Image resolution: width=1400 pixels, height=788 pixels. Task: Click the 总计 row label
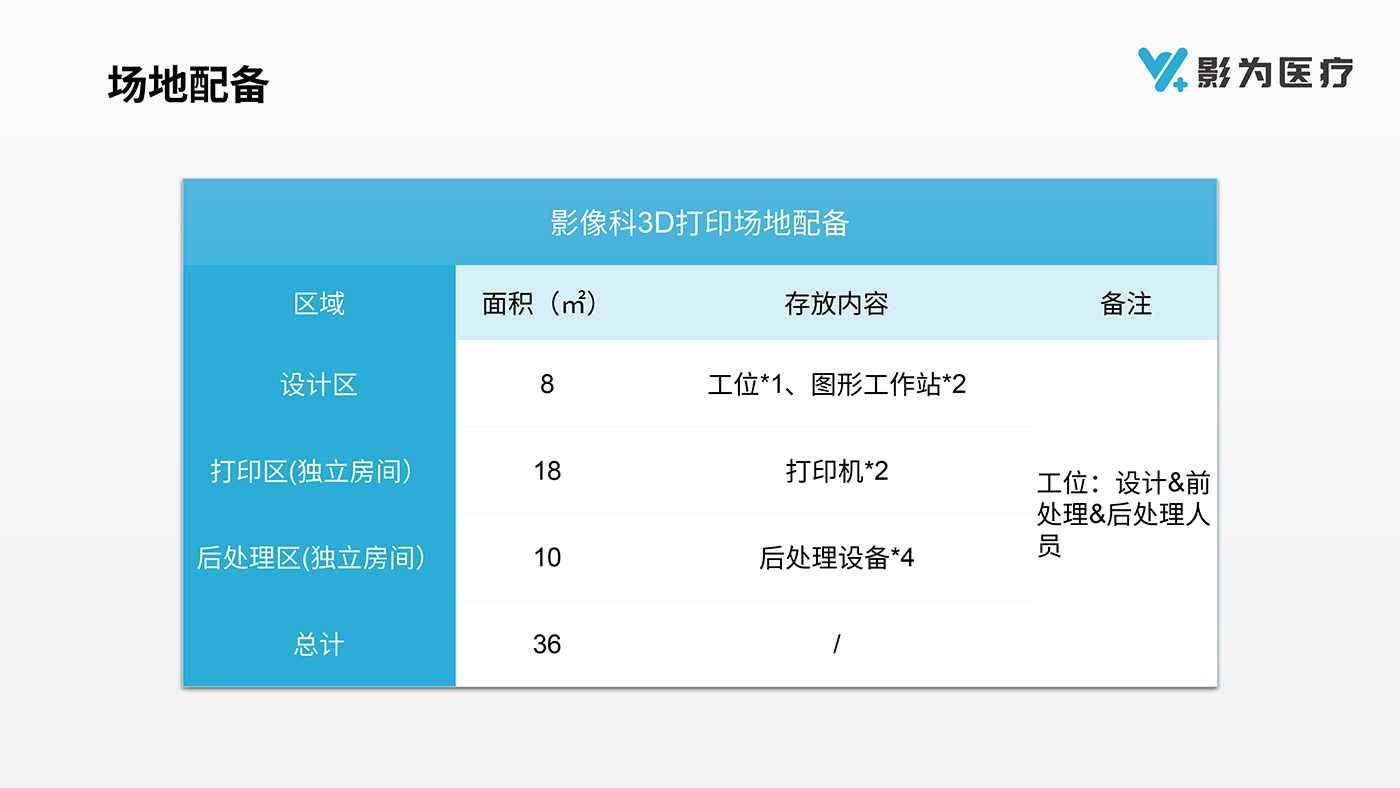(319, 644)
